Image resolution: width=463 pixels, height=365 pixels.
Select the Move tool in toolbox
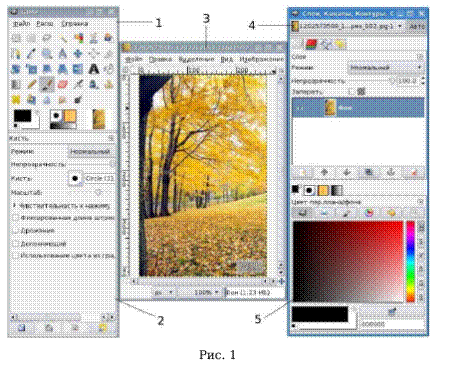78,54
